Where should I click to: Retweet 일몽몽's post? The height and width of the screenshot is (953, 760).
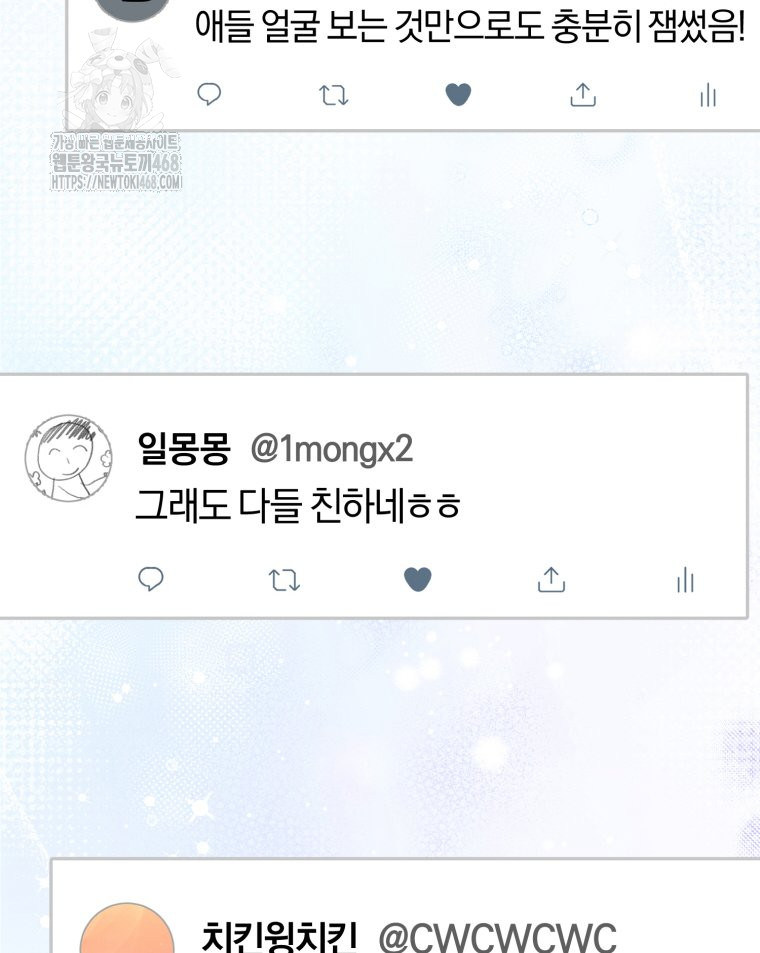[285, 580]
